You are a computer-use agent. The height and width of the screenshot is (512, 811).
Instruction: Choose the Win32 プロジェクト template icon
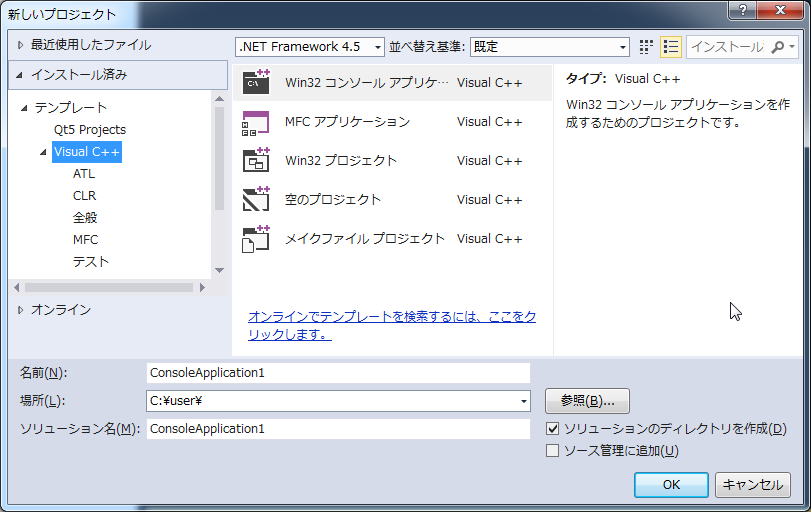click(x=256, y=160)
